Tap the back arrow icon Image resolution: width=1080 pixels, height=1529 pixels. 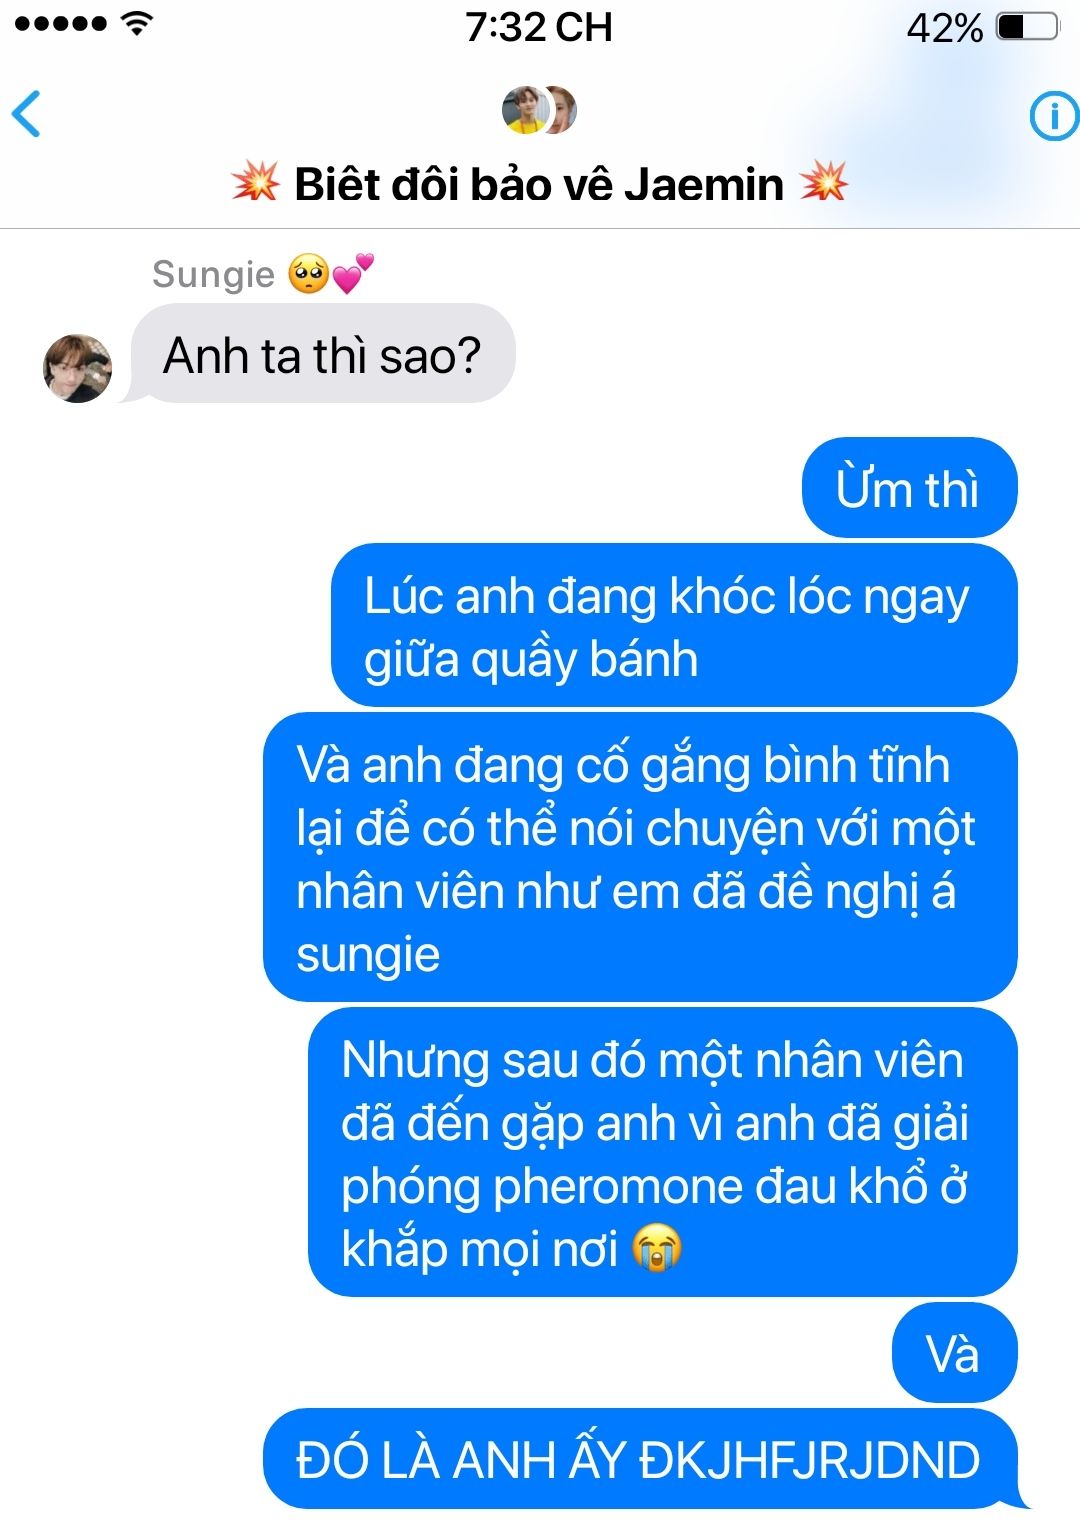pos(26,113)
